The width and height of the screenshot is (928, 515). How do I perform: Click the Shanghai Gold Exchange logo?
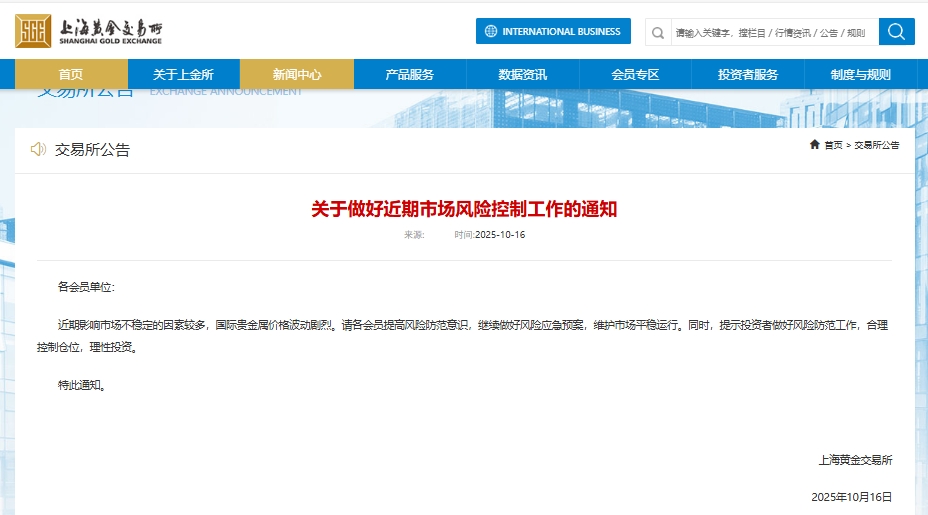pyautogui.click(x=88, y=31)
